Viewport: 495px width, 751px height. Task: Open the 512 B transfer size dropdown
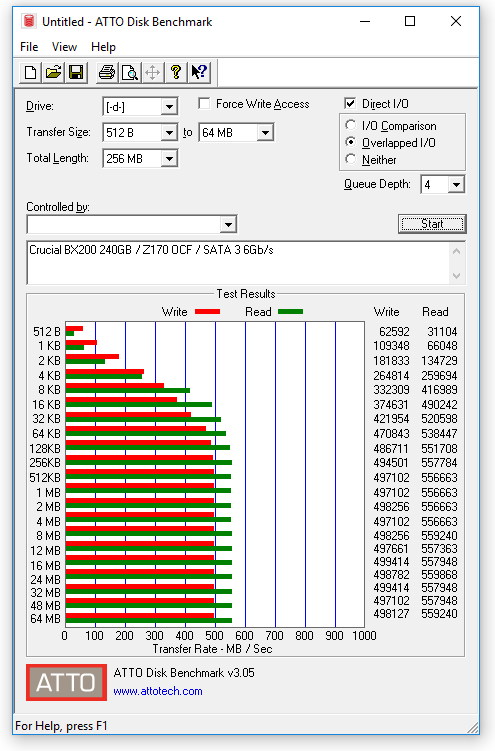[x=169, y=133]
